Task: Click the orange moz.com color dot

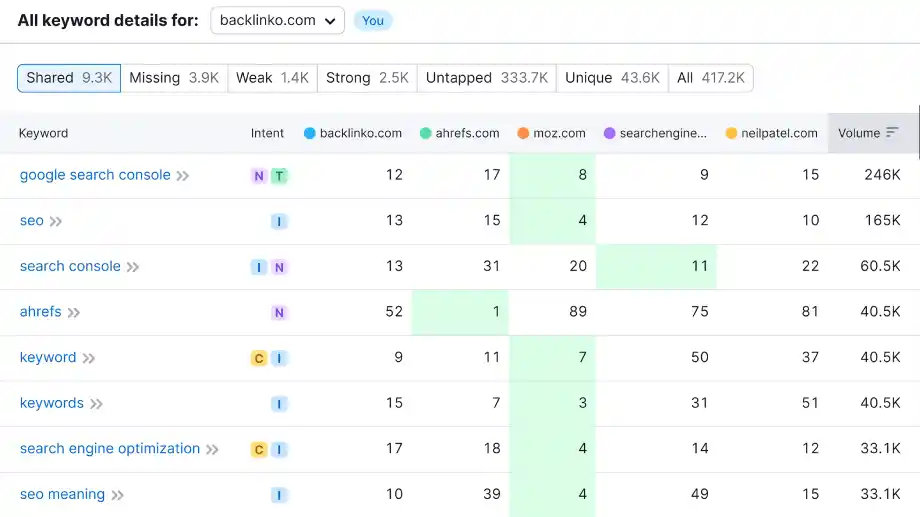Action: (523, 133)
